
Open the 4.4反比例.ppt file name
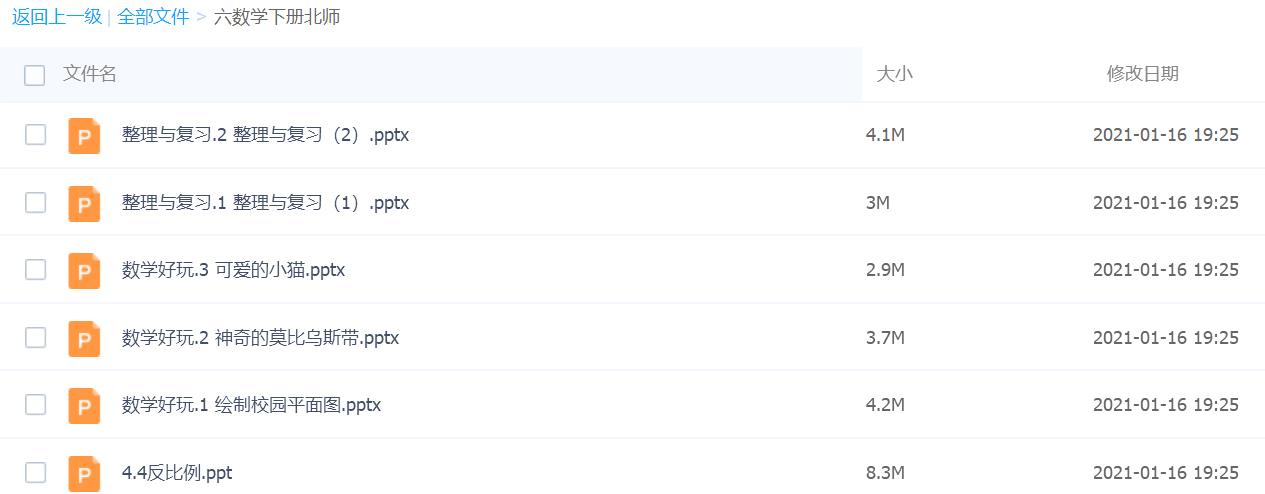pyautogui.click(x=177, y=473)
